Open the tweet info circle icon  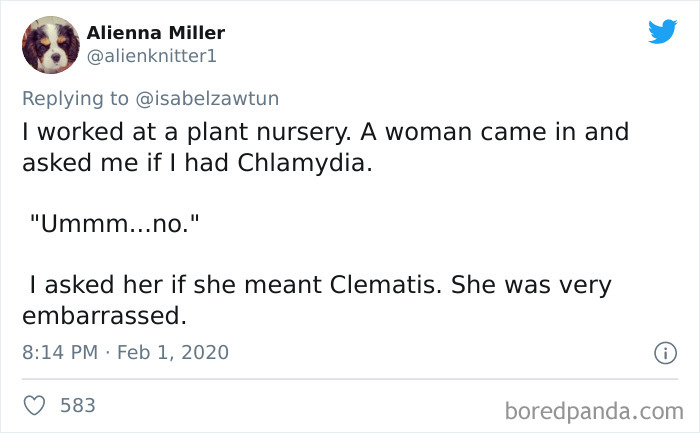(x=661, y=352)
